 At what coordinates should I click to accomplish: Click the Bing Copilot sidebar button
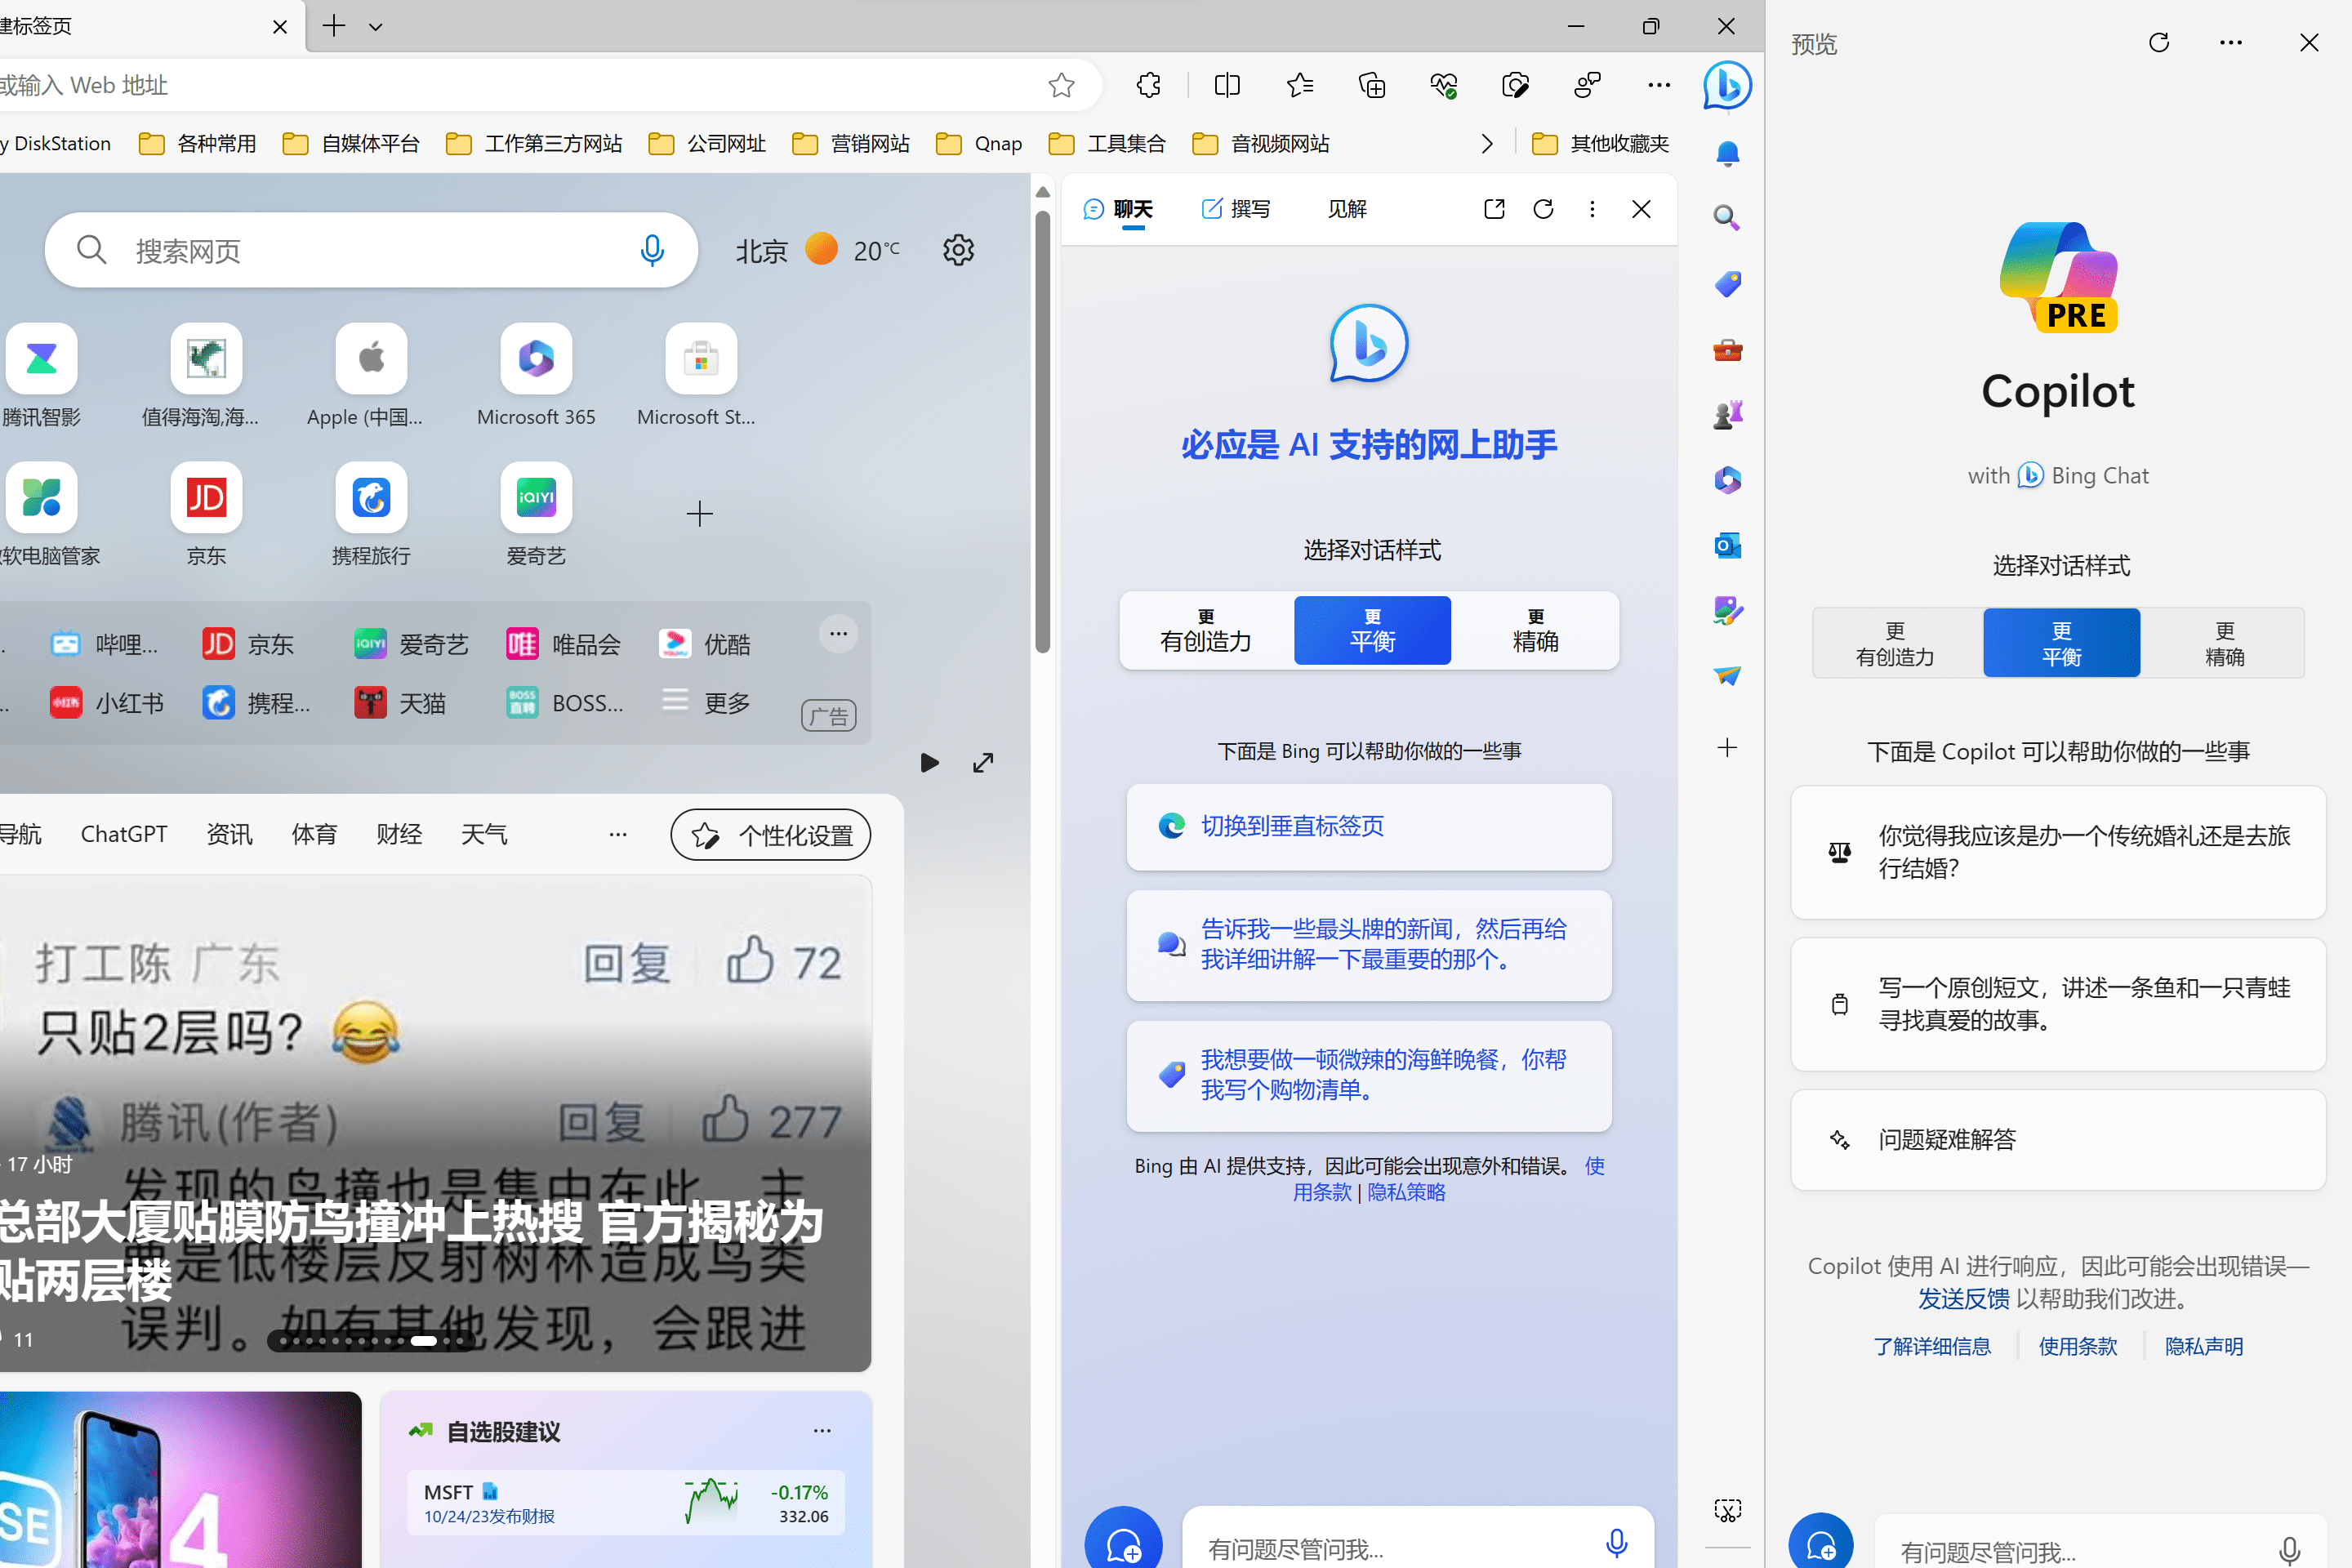[x=1727, y=85]
